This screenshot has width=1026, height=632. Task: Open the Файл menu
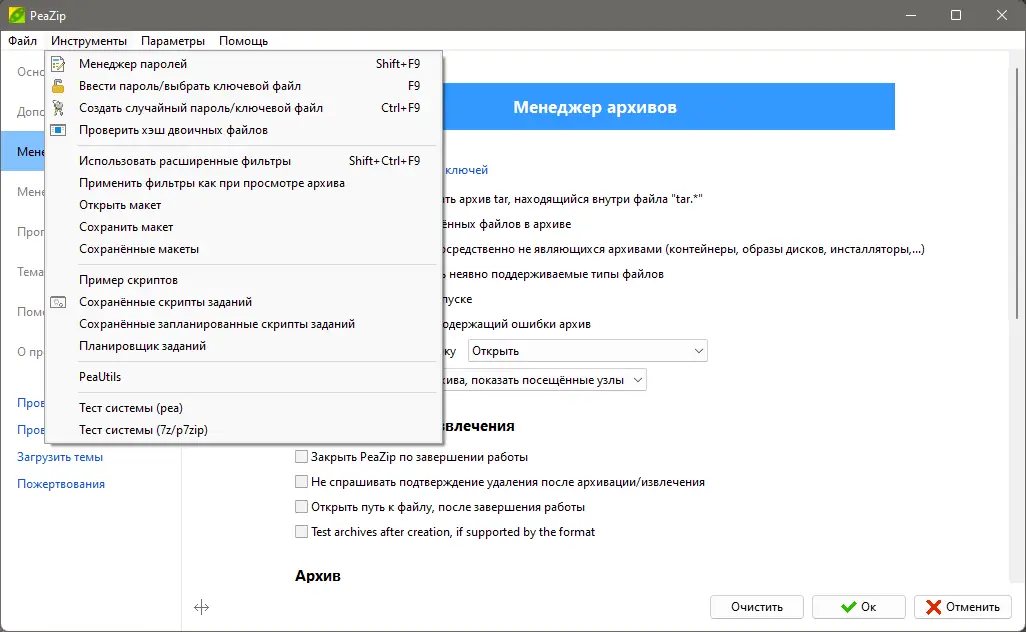22,41
